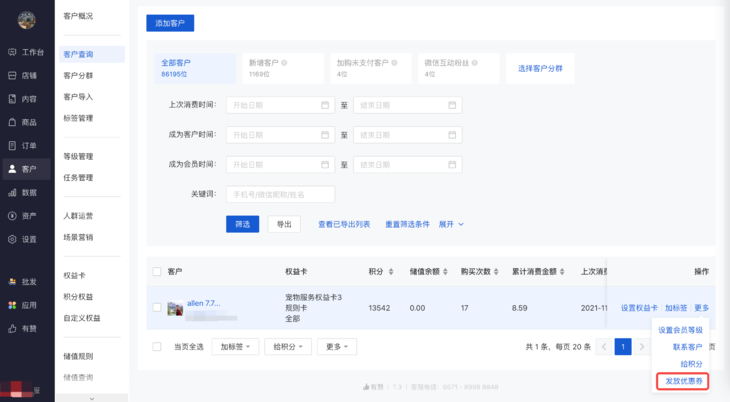
Task: Switch to the 新增客户 tab
Action: coord(280,67)
